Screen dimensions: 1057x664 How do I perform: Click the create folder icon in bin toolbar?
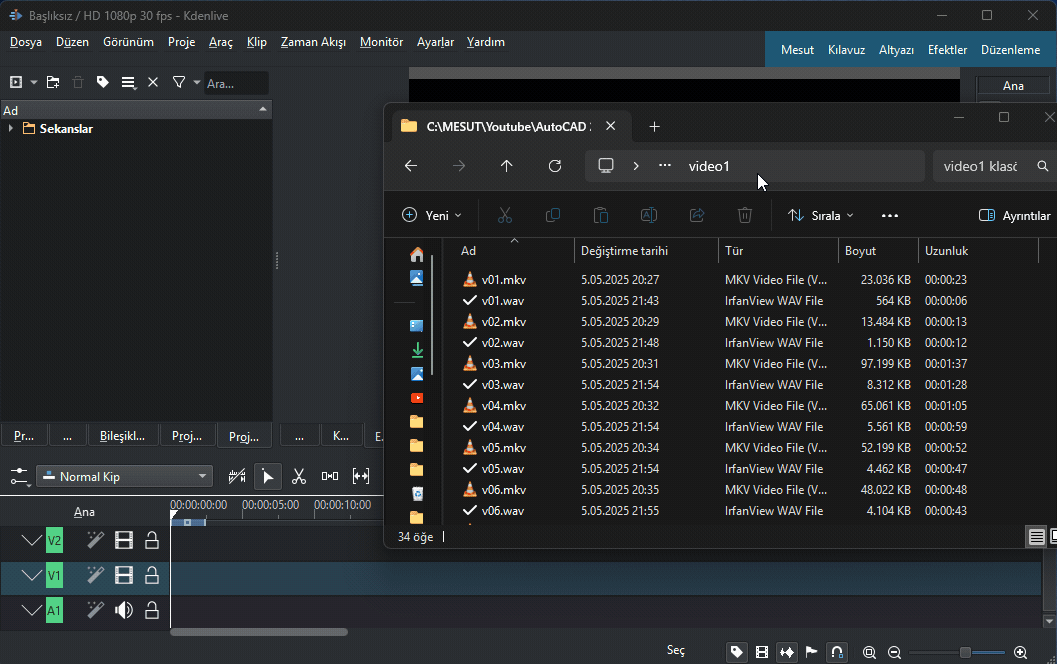[x=53, y=82]
